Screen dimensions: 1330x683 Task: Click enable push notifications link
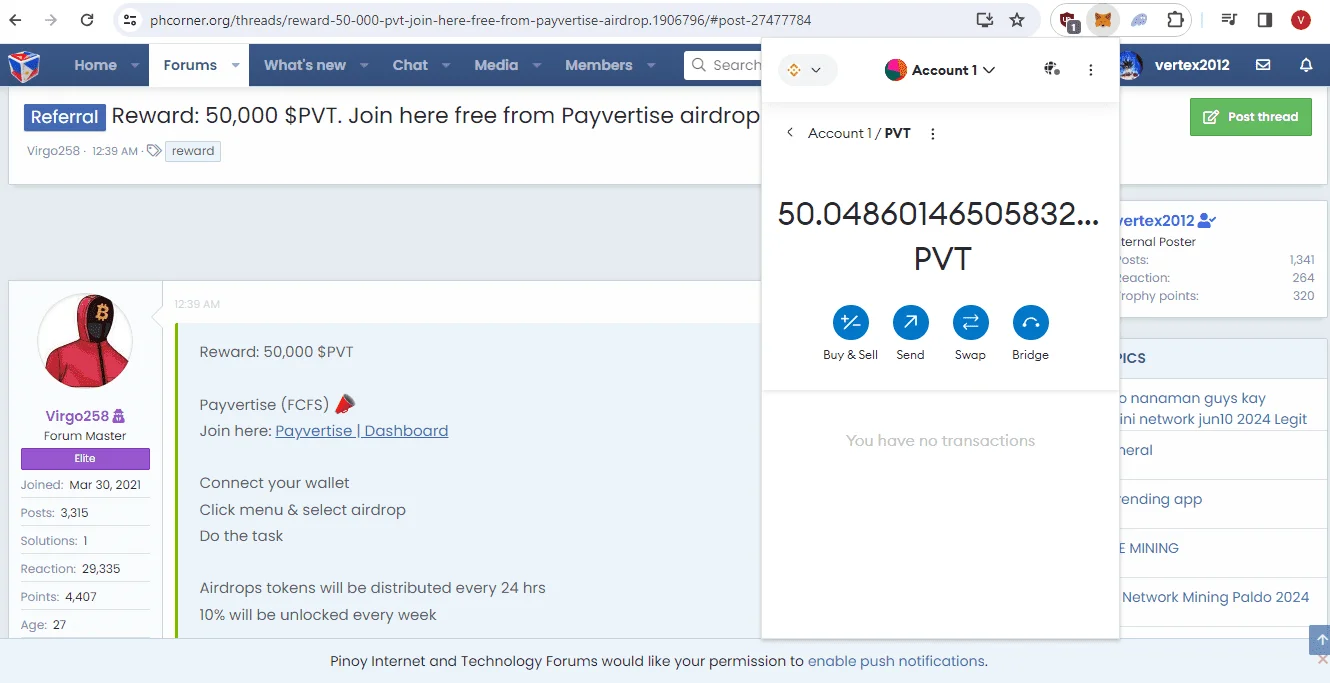click(896, 661)
